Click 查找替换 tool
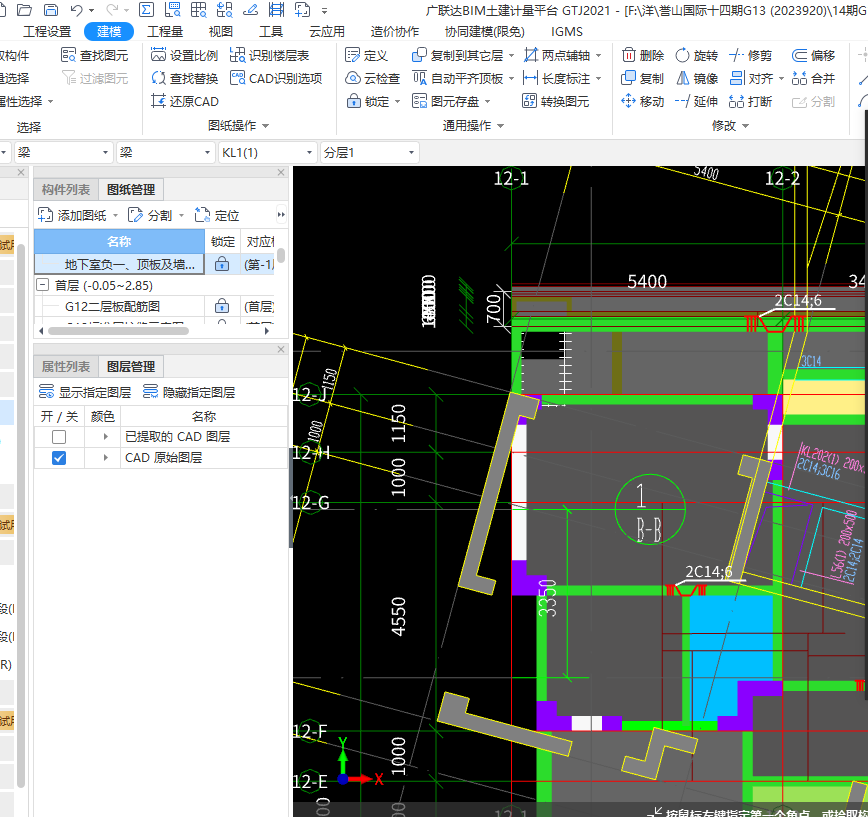The width and height of the screenshot is (868, 817). [x=184, y=79]
